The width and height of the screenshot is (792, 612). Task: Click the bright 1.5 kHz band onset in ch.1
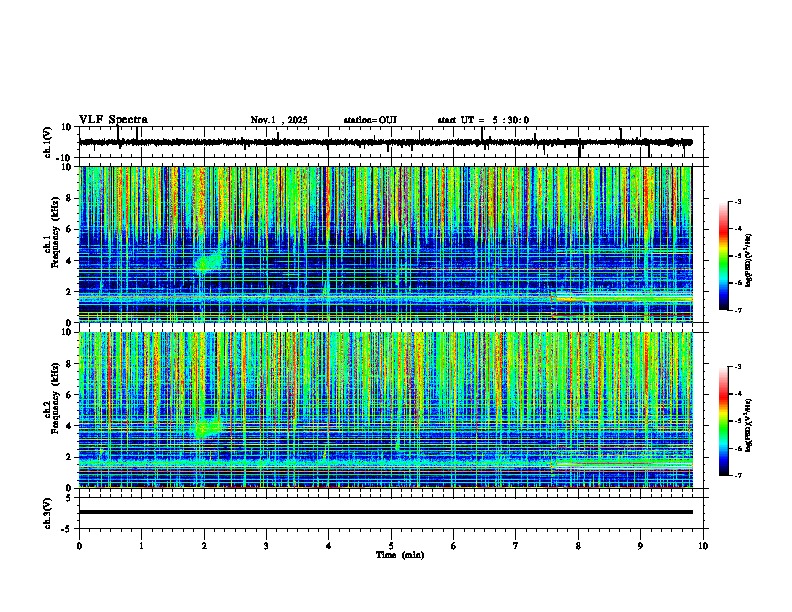pyautogui.click(x=555, y=297)
